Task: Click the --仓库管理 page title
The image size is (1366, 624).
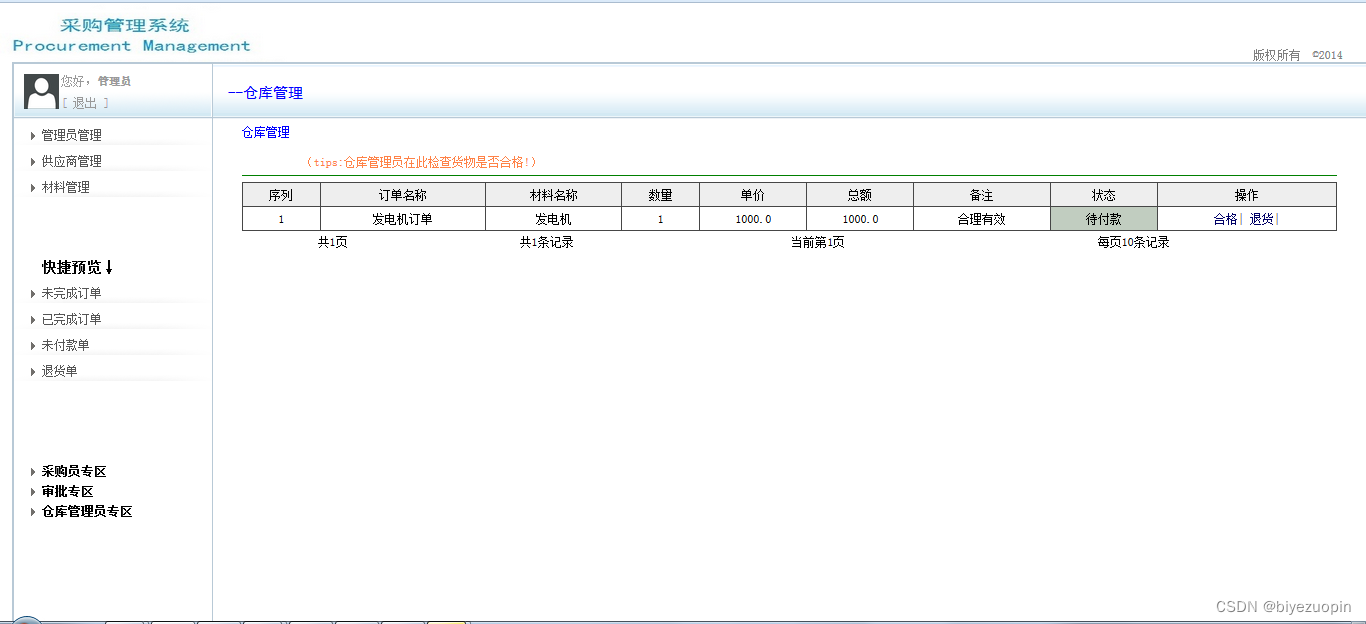Action: pyautogui.click(x=265, y=93)
